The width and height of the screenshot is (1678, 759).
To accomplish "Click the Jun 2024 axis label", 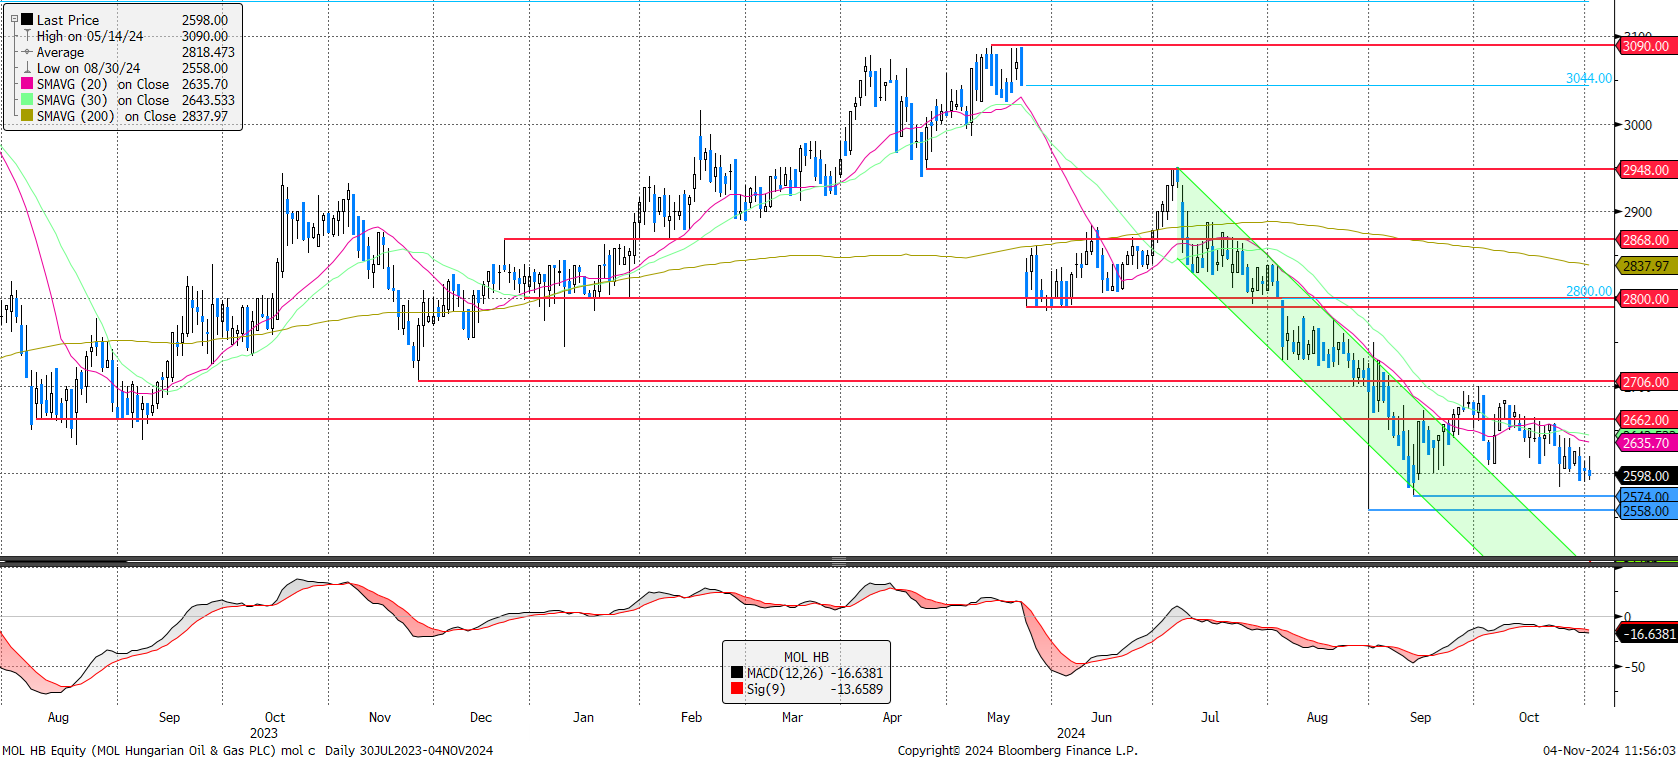I will (x=1101, y=717).
